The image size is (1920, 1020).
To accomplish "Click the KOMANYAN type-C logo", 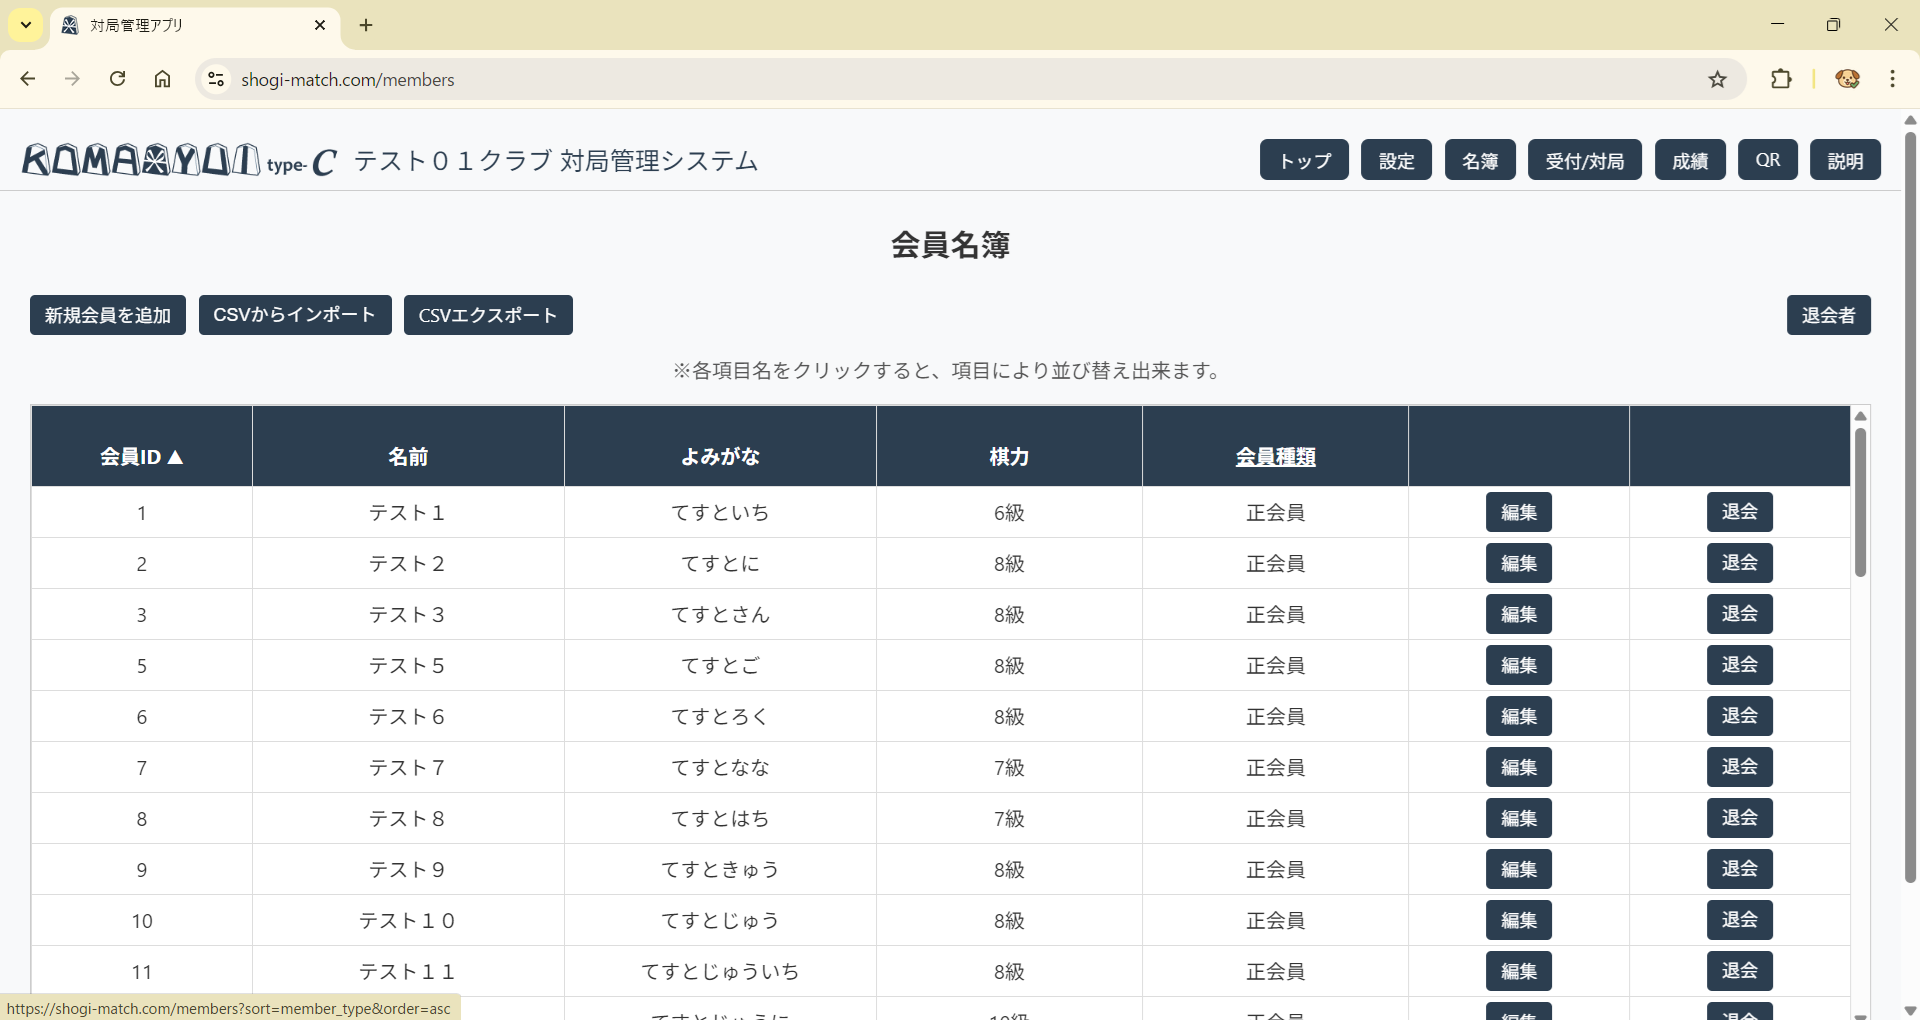I will (x=180, y=160).
